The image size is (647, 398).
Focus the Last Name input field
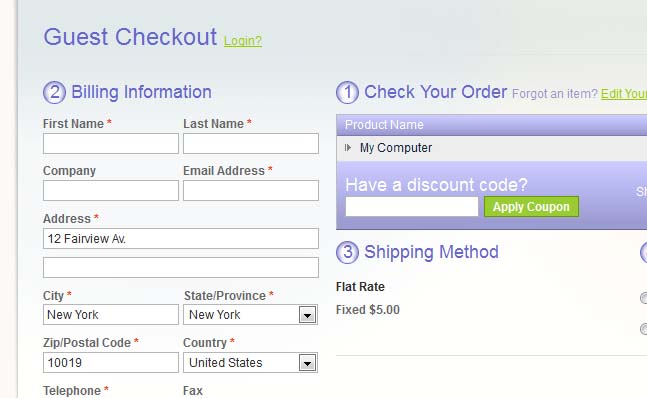coord(251,144)
